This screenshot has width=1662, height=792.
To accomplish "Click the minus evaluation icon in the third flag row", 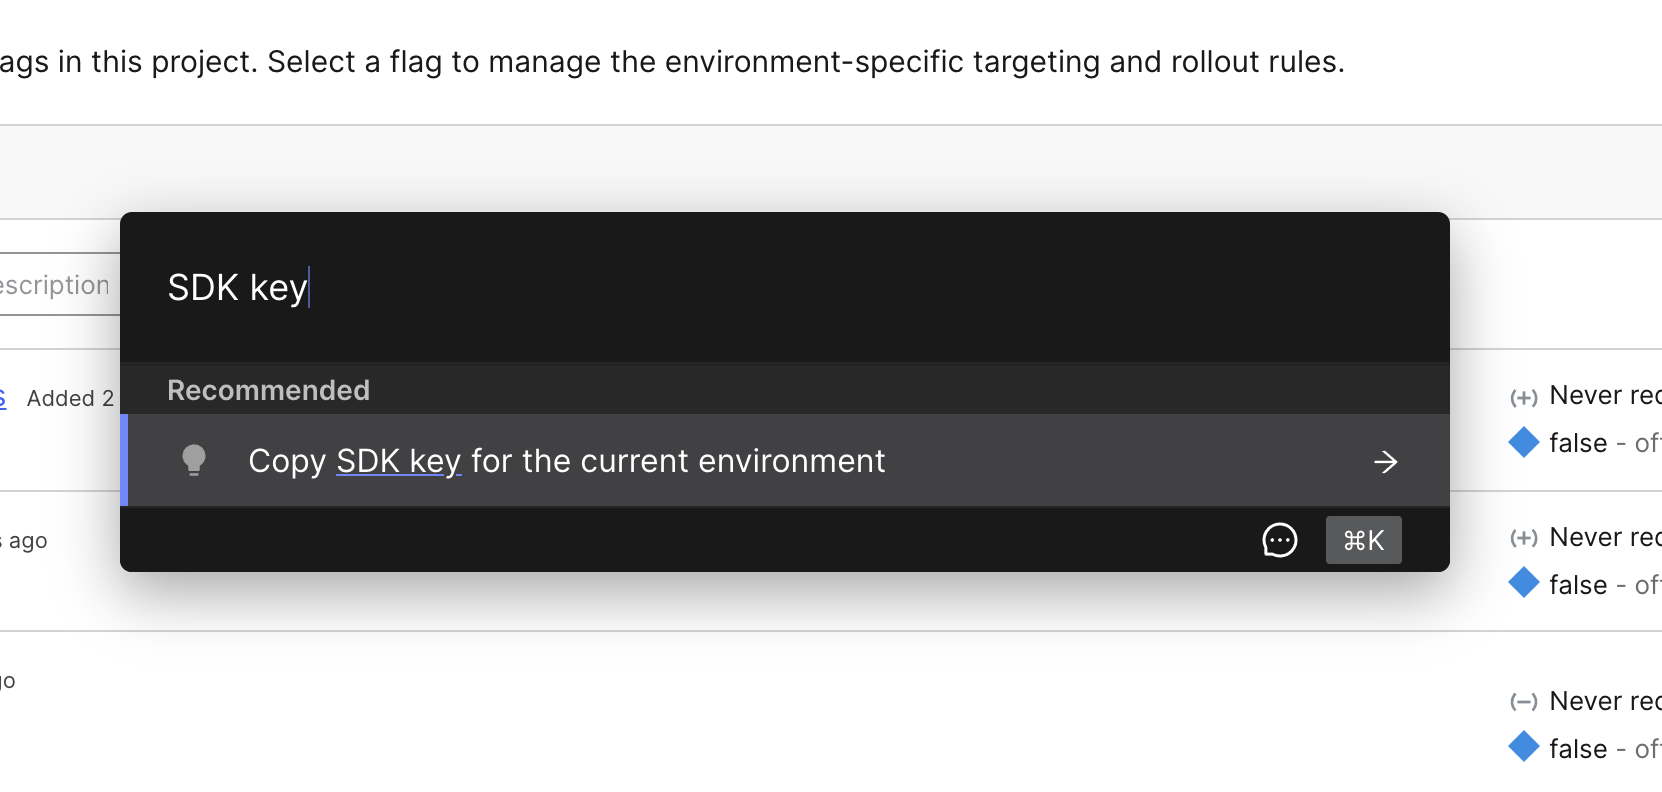I will [x=1524, y=702].
